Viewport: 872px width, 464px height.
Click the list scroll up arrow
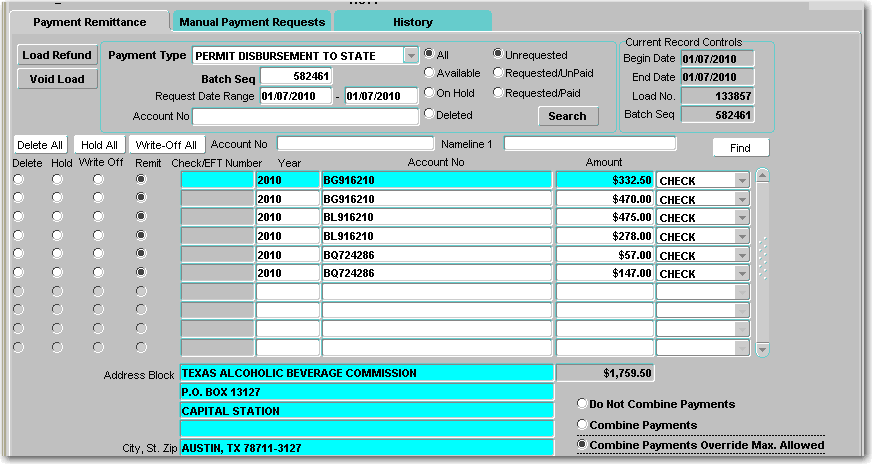coord(762,175)
